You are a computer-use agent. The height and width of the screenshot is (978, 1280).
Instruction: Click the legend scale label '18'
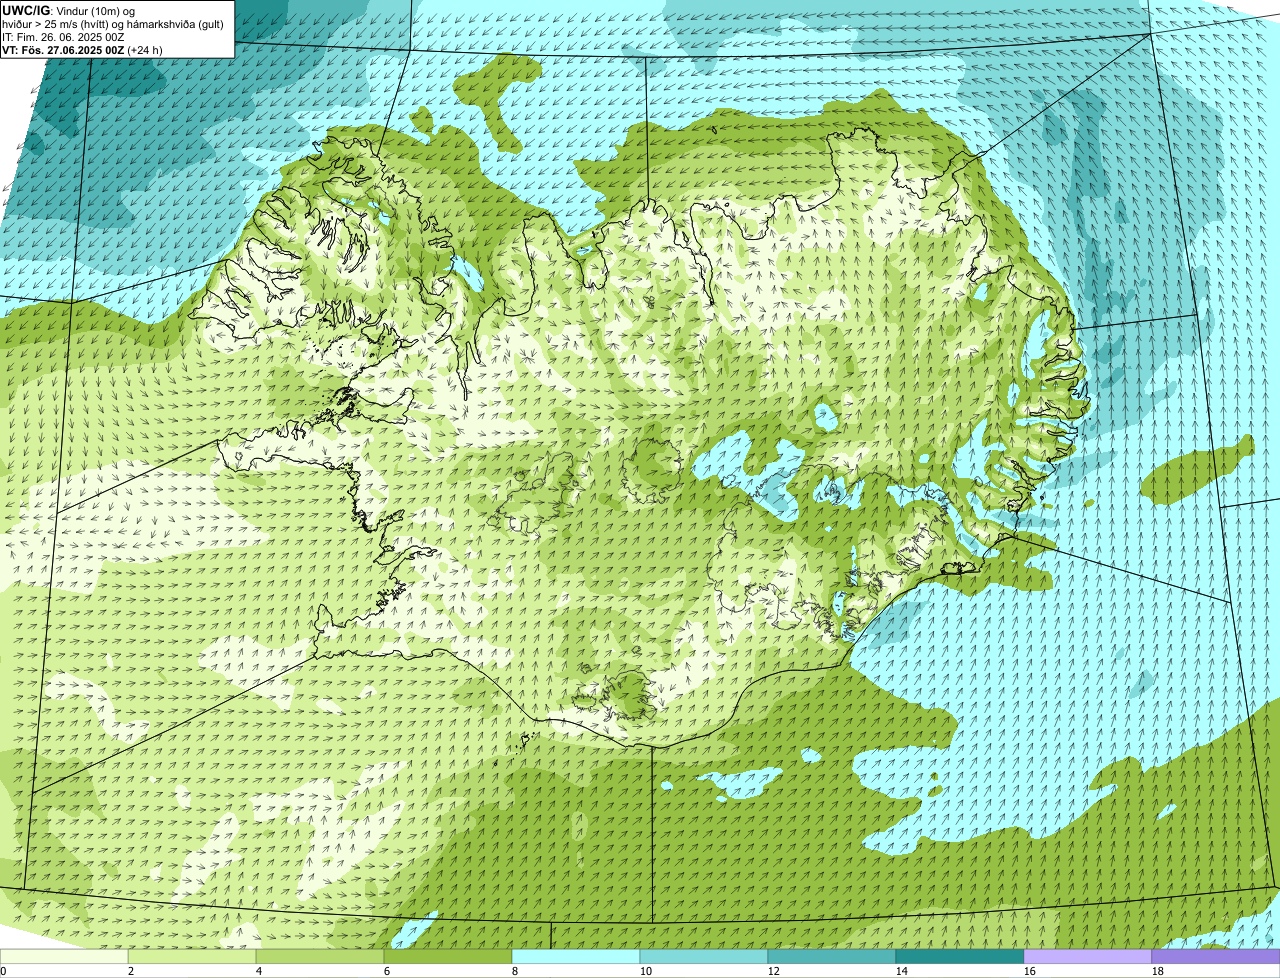click(x=1158, y=971)
